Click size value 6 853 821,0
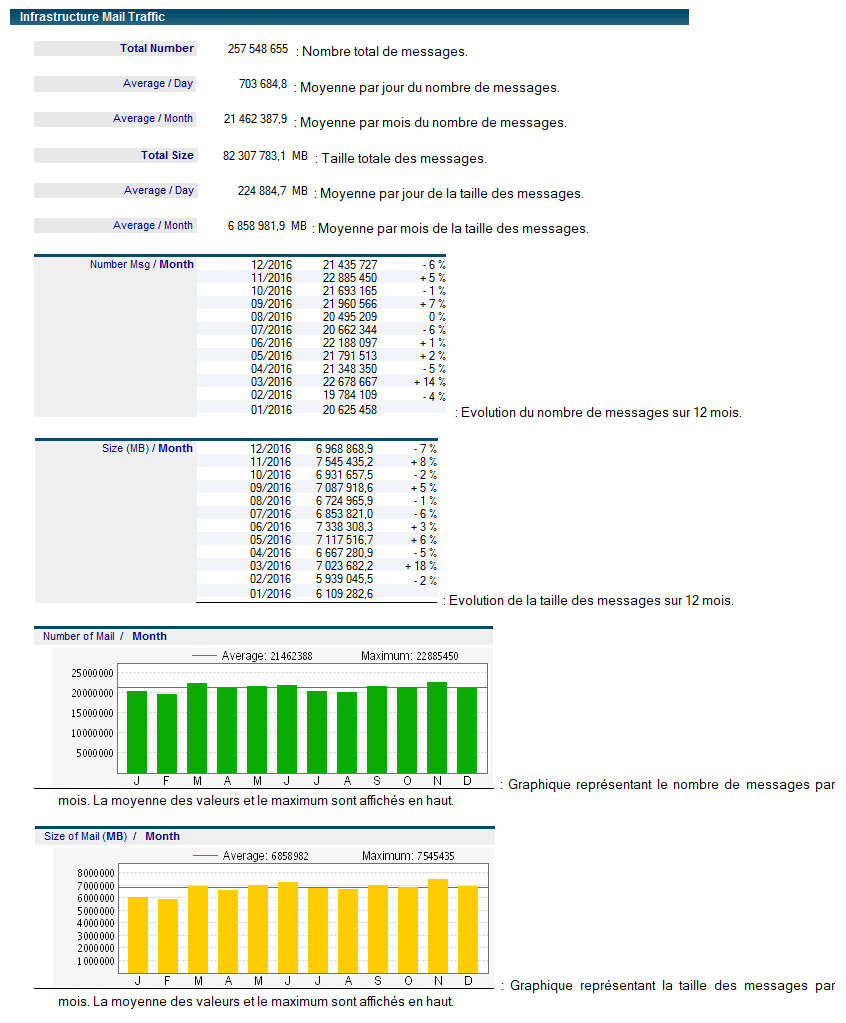 tap(344, 514)
